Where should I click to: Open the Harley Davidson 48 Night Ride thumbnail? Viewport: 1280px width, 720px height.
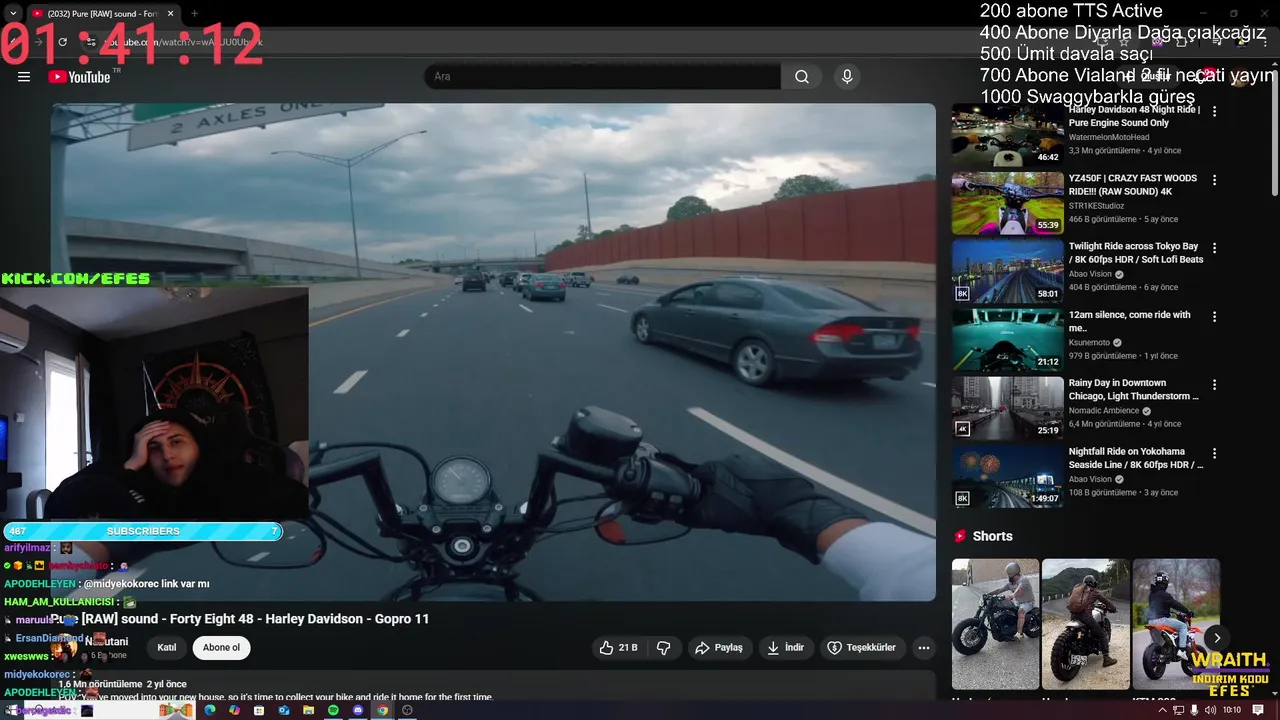point(1007,135)
